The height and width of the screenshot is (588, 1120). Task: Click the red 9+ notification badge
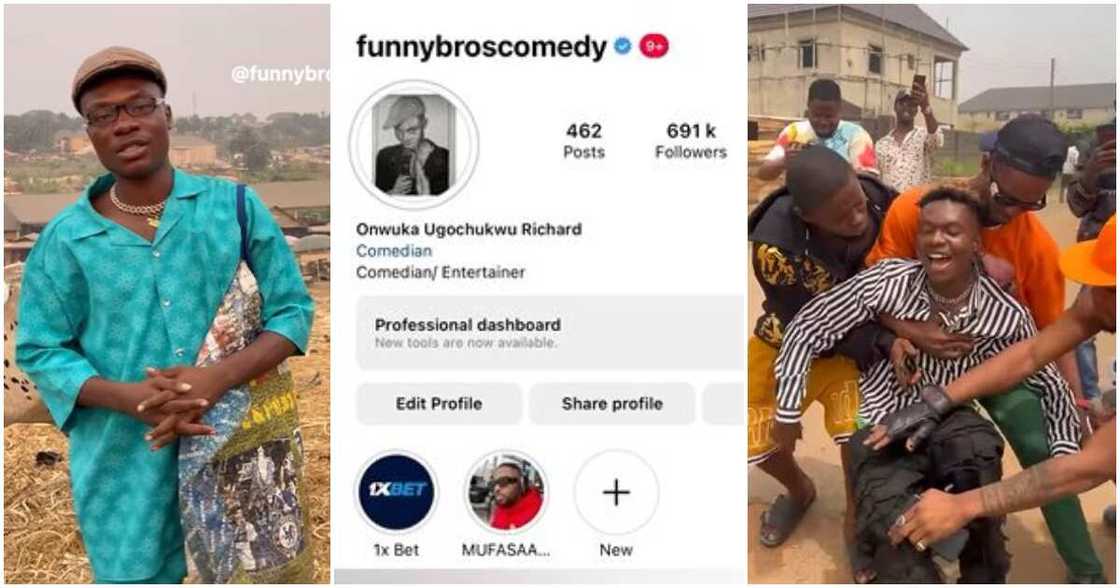click(654, 46)
